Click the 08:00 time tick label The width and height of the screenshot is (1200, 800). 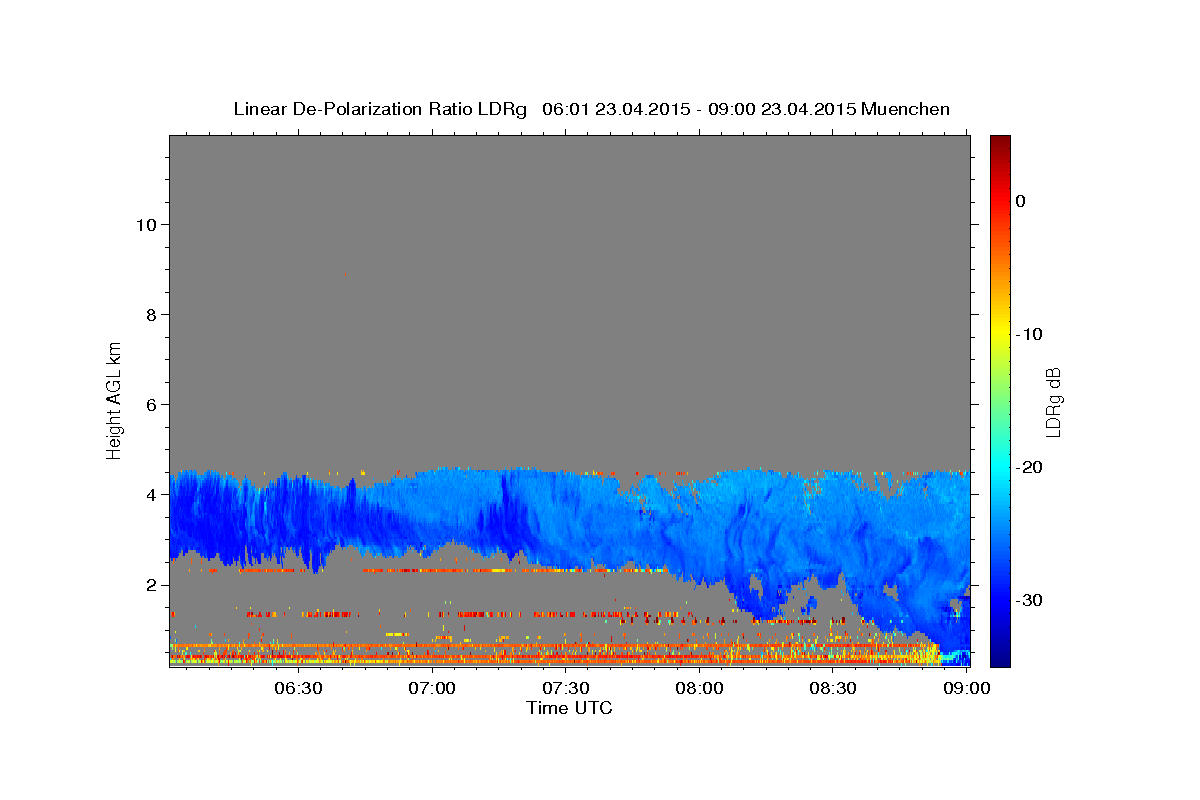(699, 688)
